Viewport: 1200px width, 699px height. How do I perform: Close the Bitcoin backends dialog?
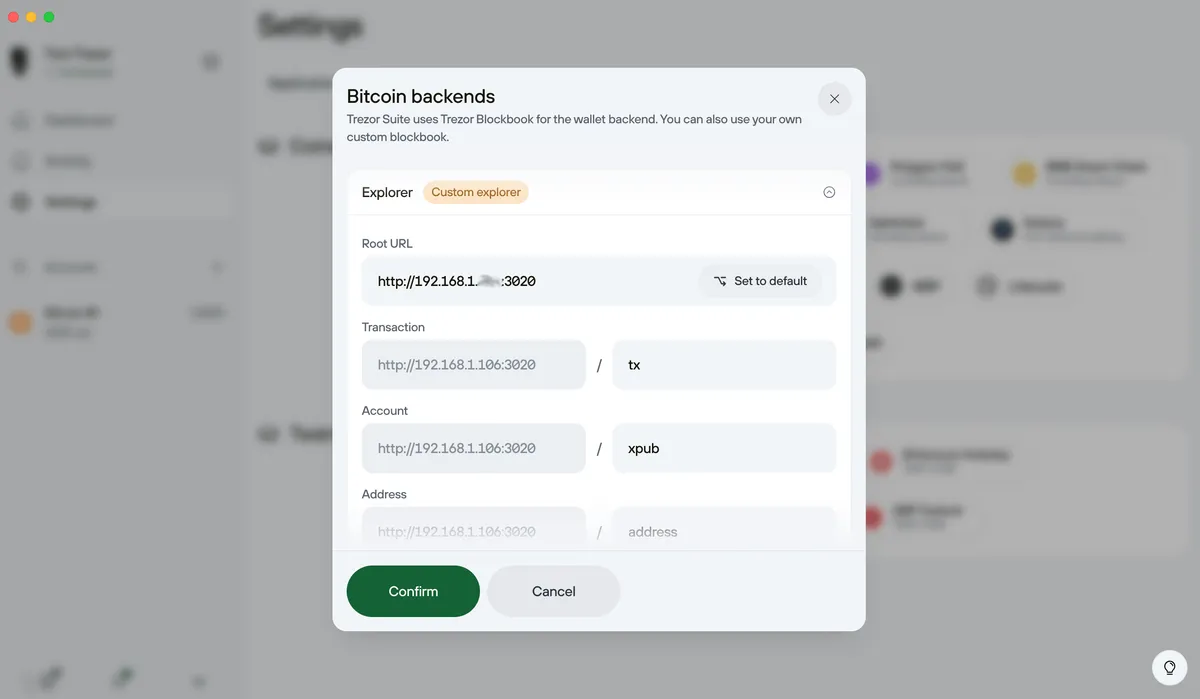(834, 99)
